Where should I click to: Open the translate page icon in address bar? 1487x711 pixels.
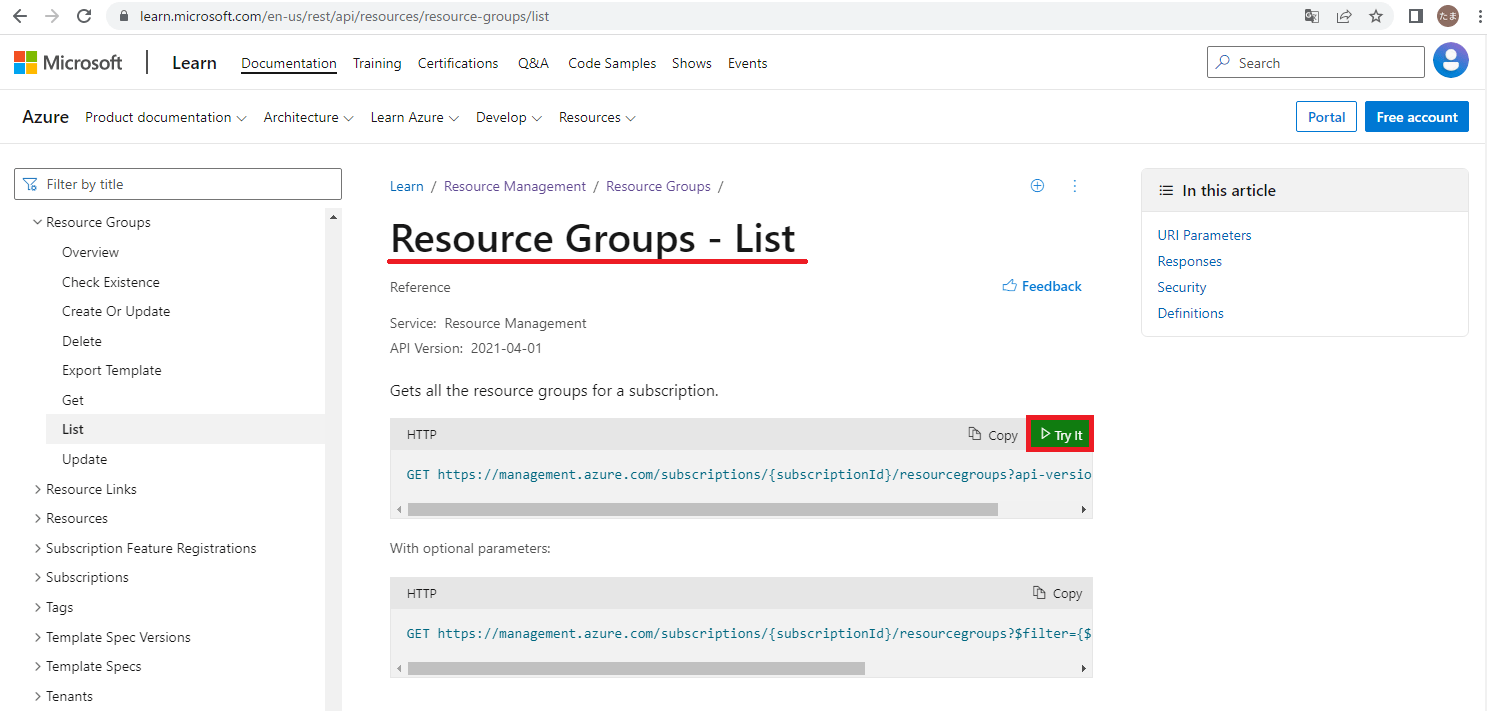click(1312, 16)
